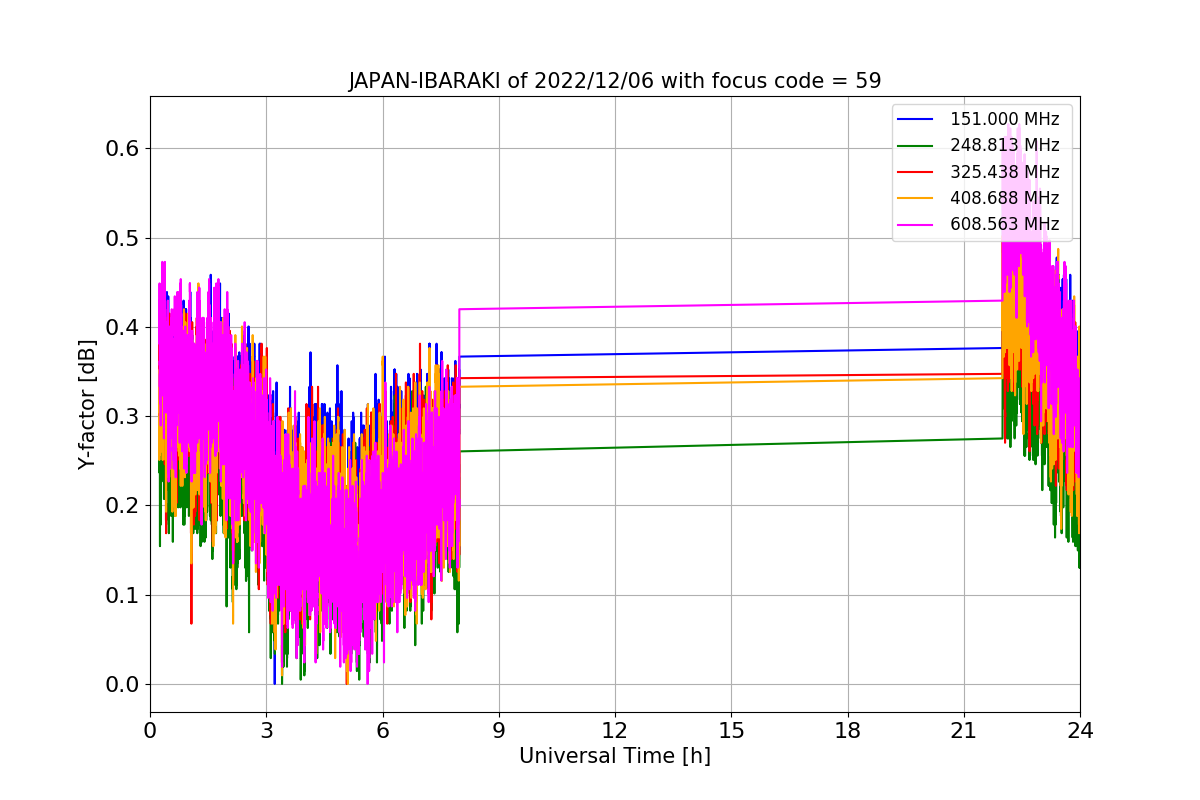Click the flat green line near 15 h
Screen dimensions: 1200x800
click(731, 445)
